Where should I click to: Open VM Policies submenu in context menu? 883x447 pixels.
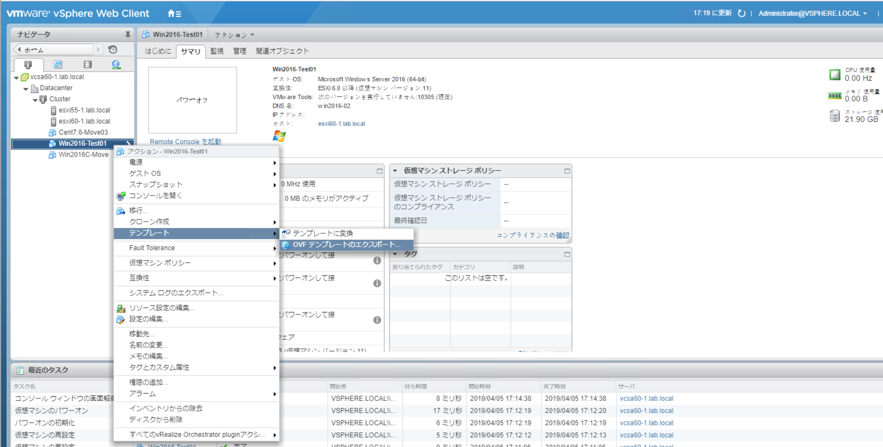click(197, 263)
